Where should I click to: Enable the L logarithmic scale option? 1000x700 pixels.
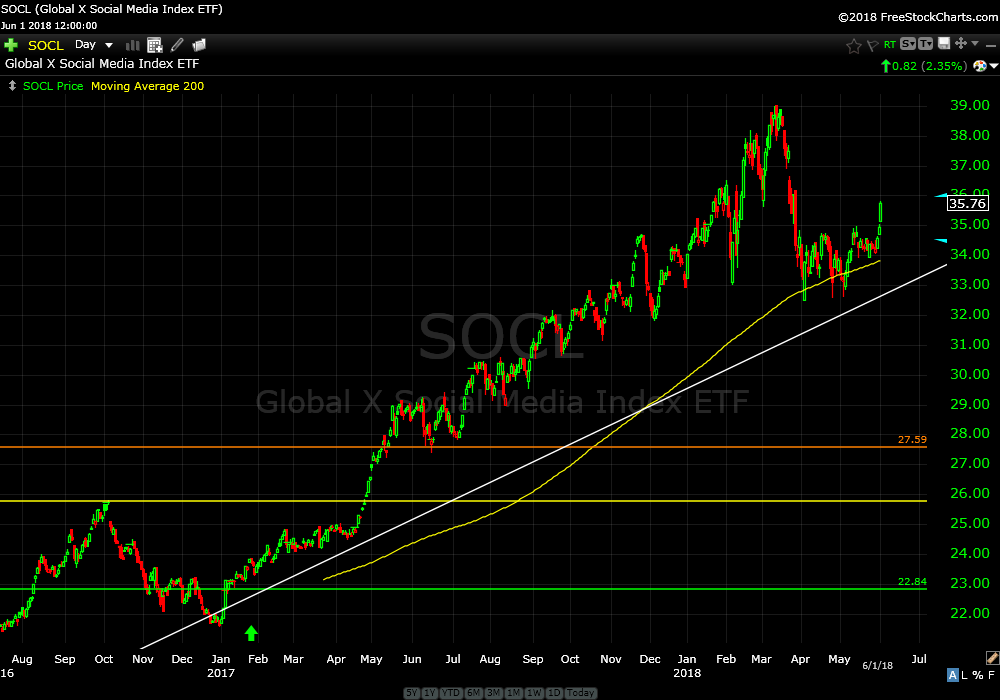(x=964, y=675)
